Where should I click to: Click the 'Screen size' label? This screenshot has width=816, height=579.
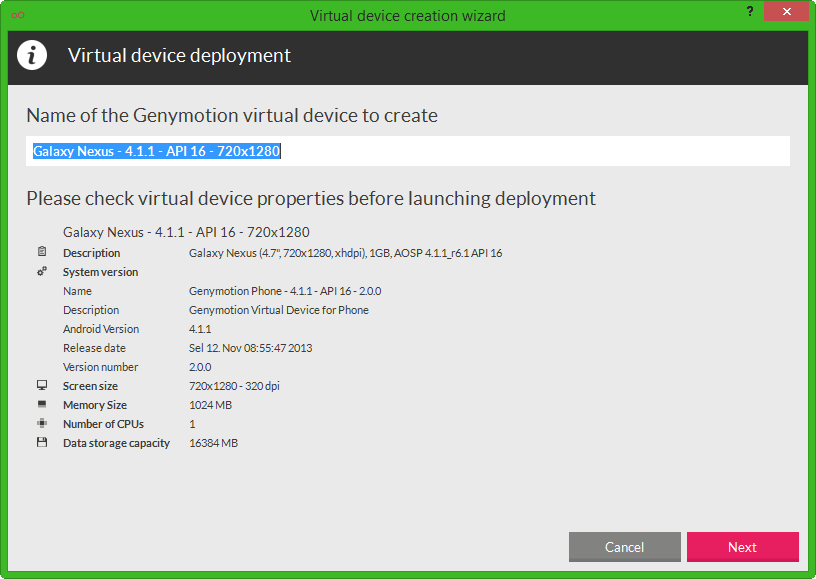click(x=91, y=386)
